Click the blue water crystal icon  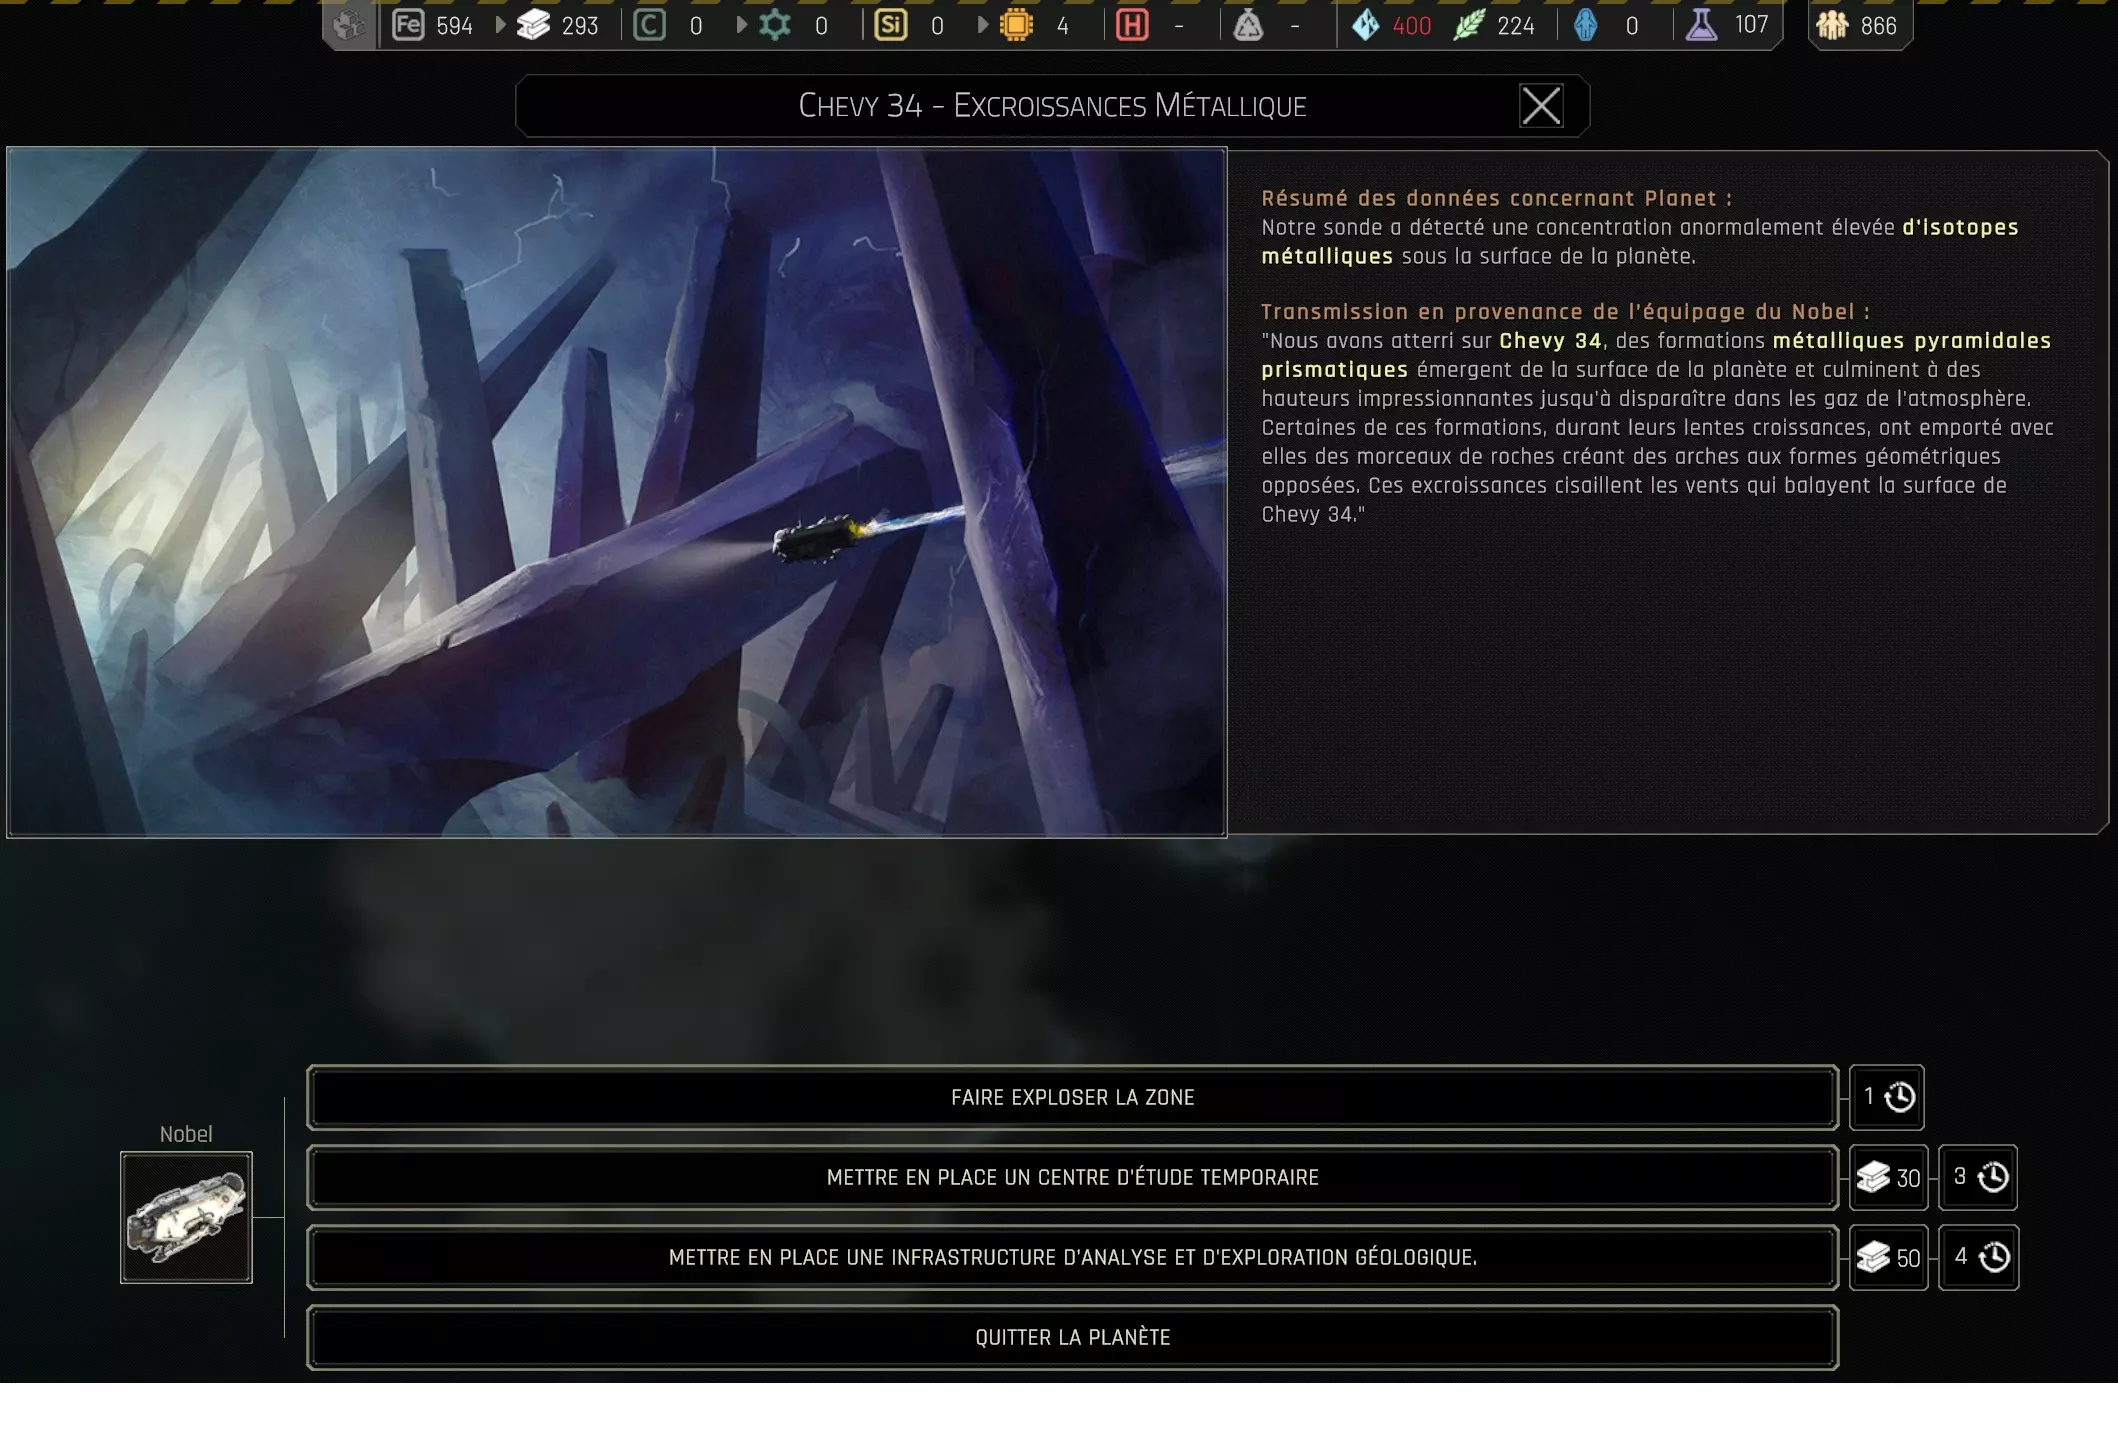1366,25
